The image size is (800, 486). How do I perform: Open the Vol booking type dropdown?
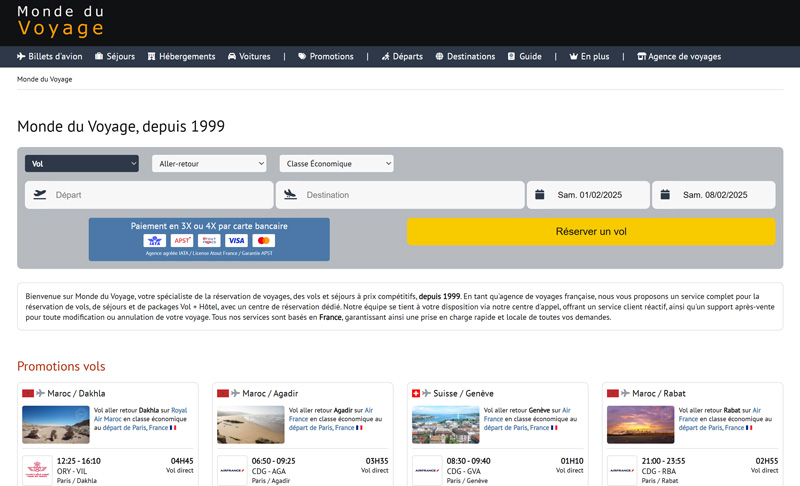tap(82, 163)
